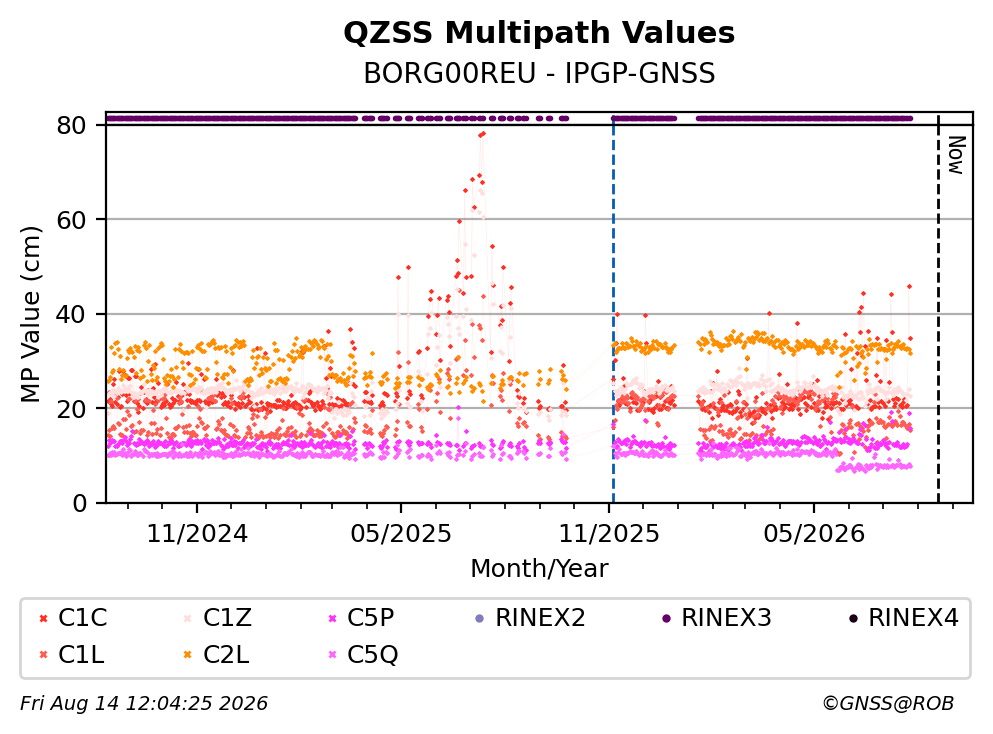Screen dimensions: 993x734
Task: Click the C2L legend entry
Action: click(216, 654)
